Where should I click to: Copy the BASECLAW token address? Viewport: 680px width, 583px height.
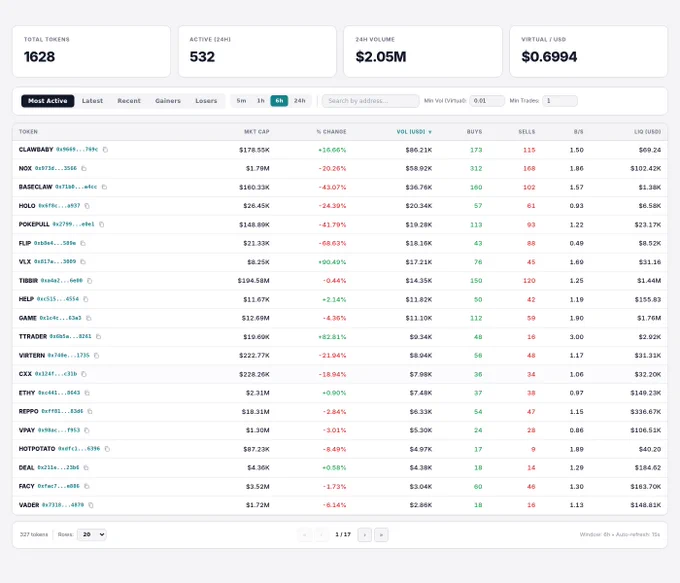104,187
